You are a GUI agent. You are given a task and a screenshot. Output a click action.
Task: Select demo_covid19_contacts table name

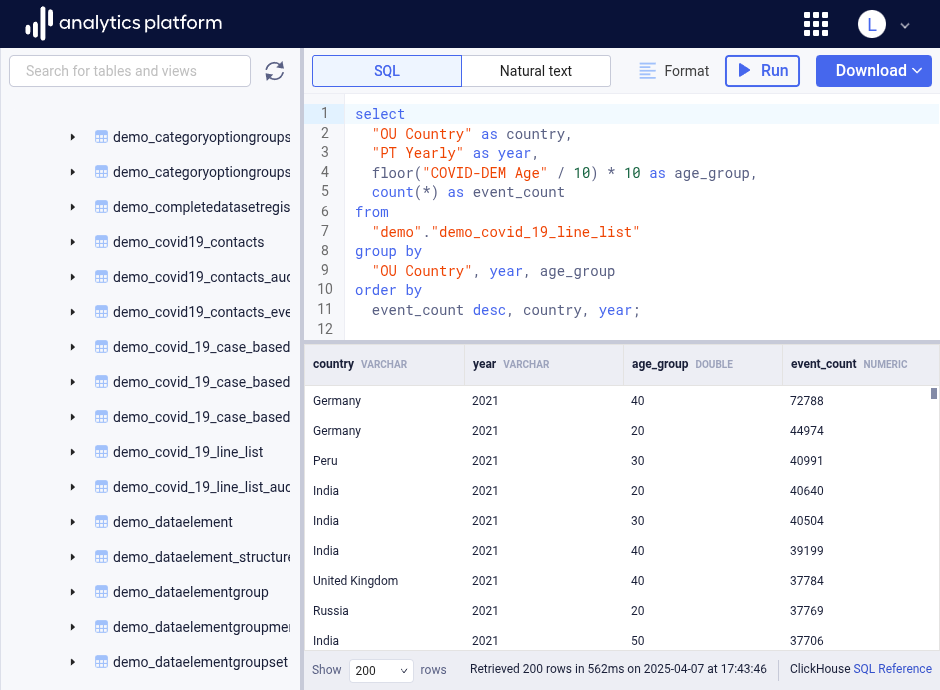[x=188, y=242]
